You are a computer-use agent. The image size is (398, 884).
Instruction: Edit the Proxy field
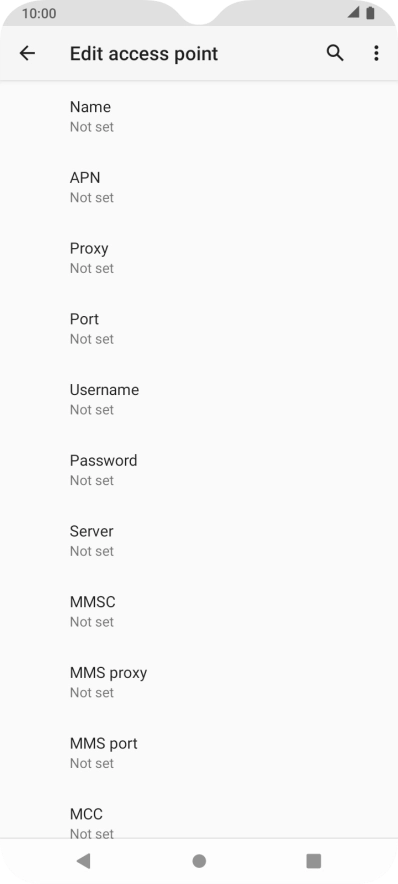click(199, 258)
